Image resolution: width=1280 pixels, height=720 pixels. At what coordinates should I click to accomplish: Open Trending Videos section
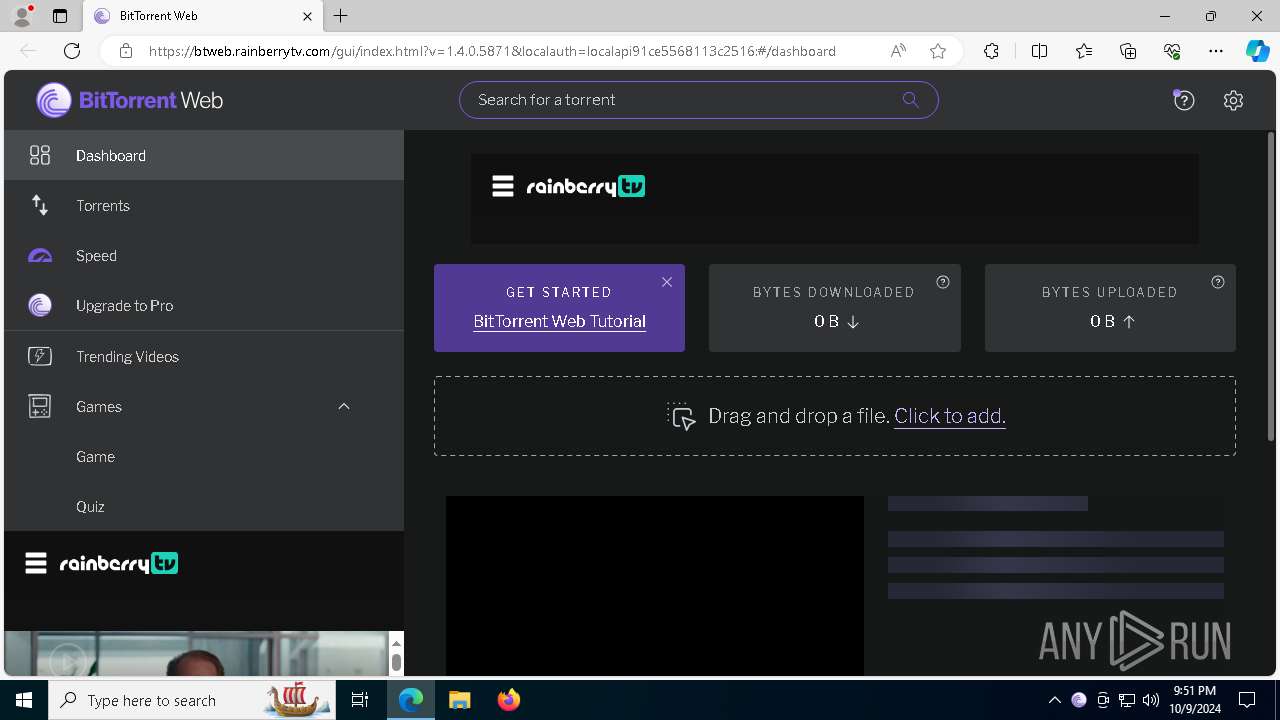tap(204, 356)
